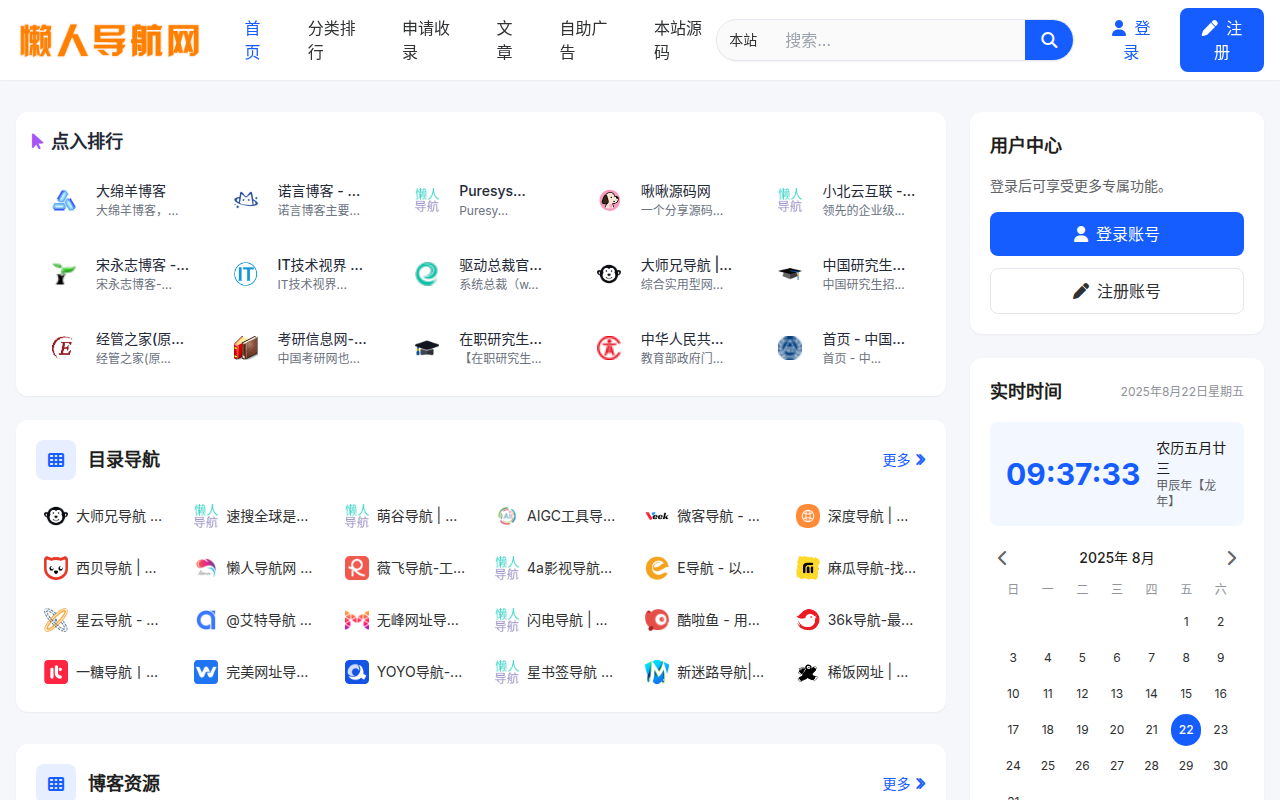Click the 完美网址导航 blue W icon

coord(206,672)
